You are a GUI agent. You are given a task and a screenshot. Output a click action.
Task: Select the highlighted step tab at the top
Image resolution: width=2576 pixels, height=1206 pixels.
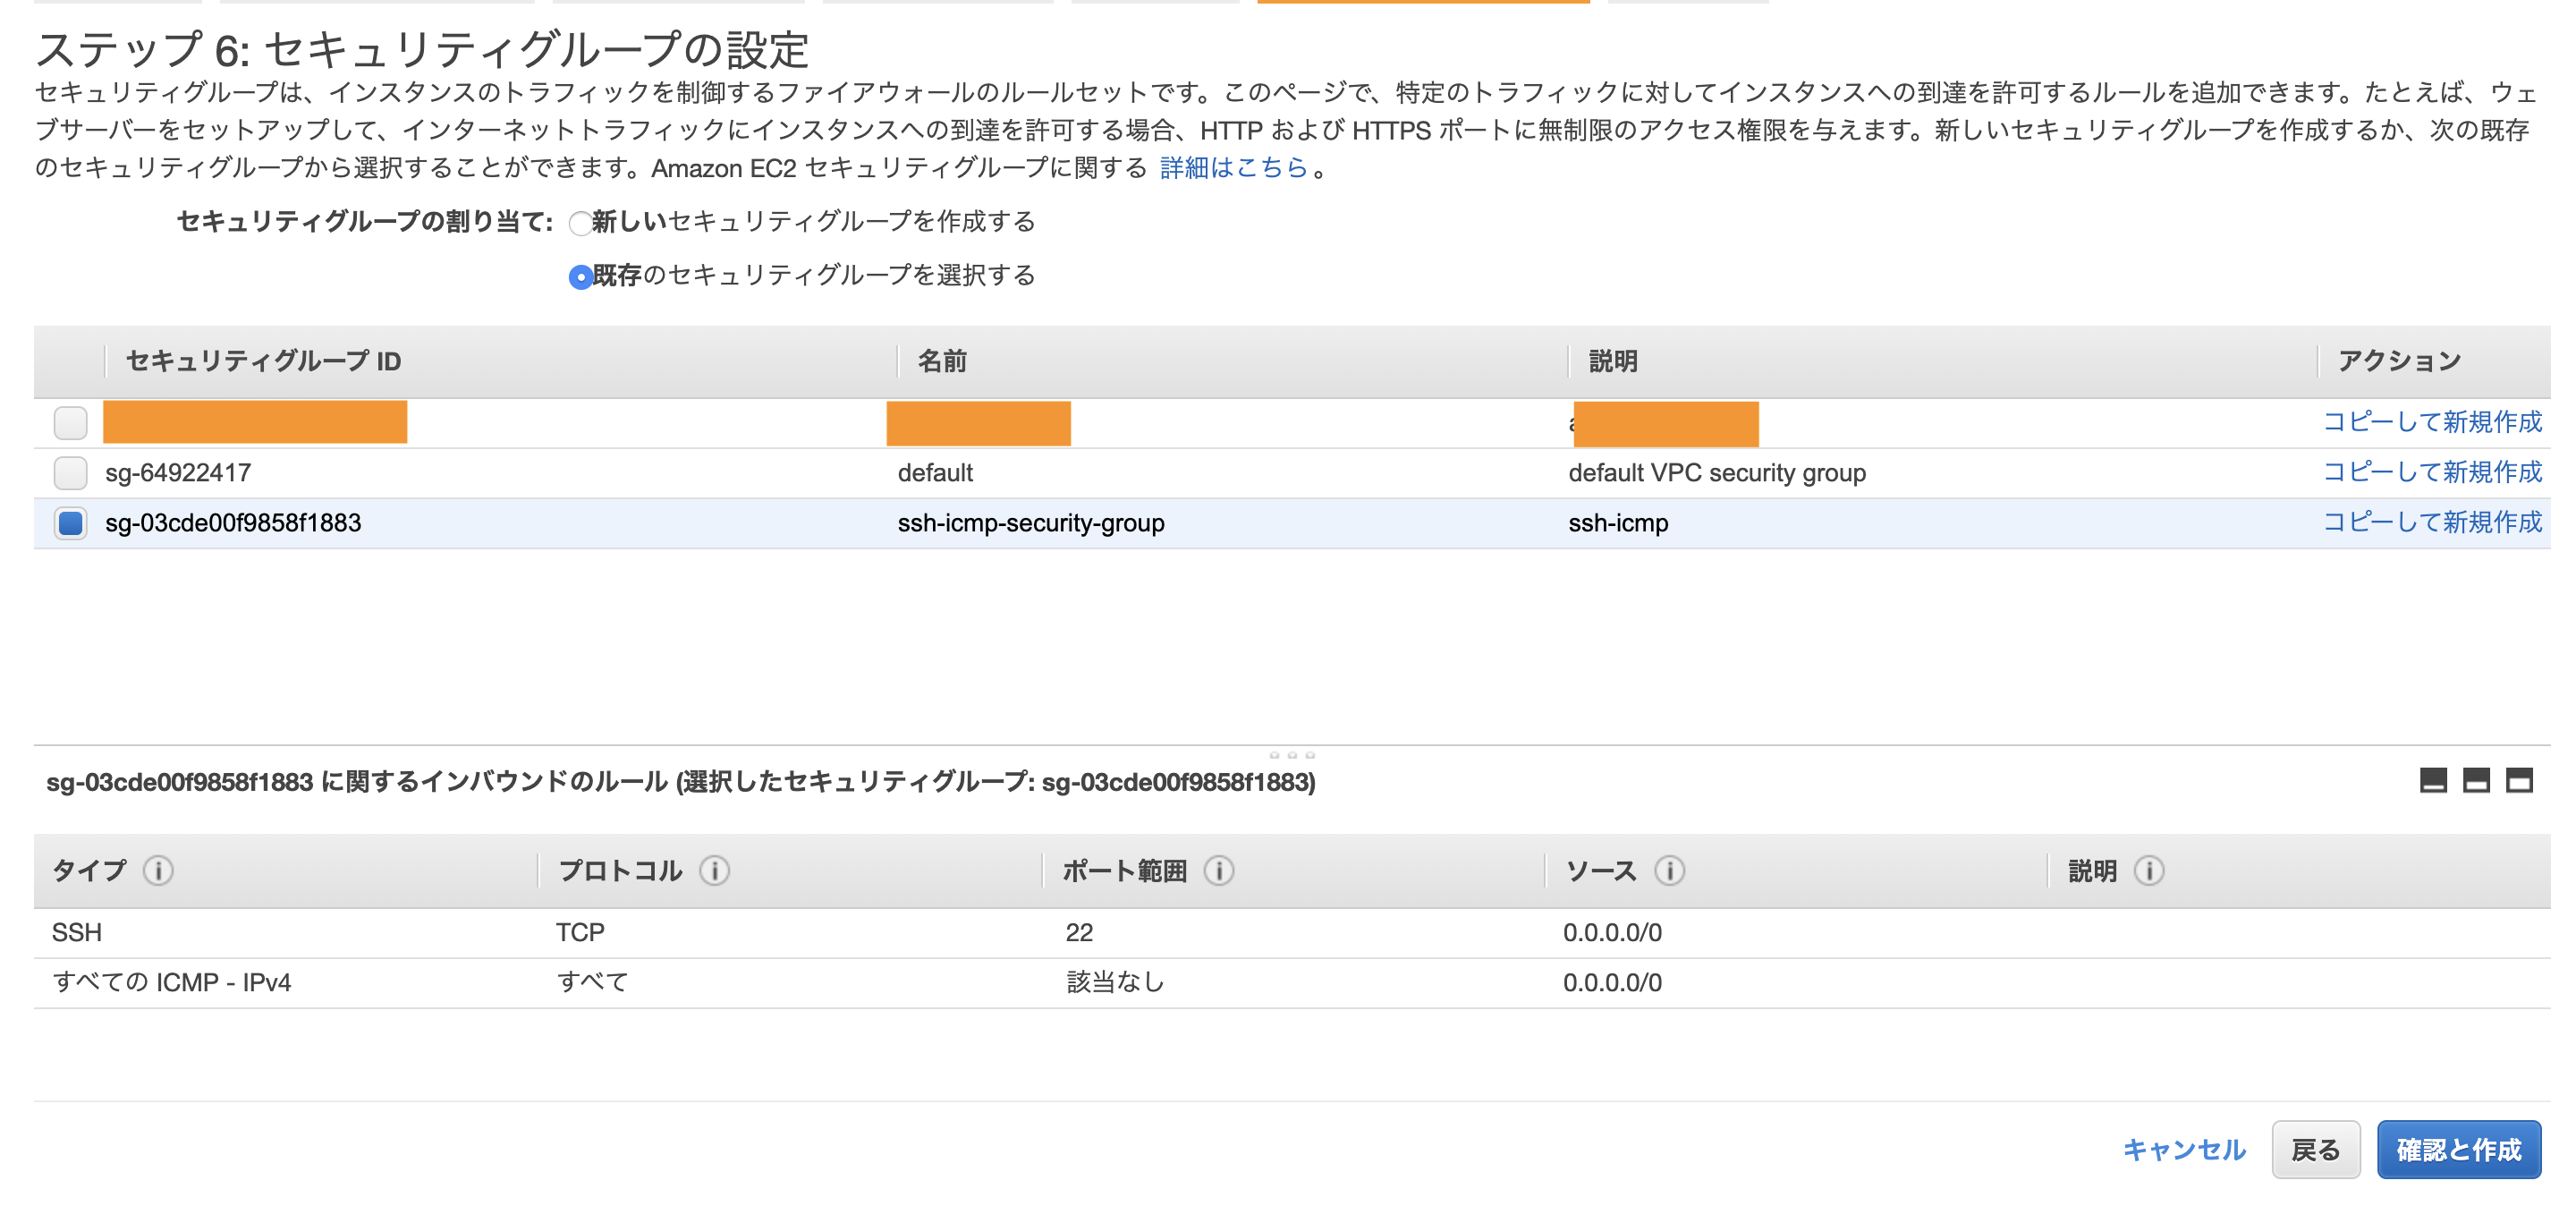(1424, 4)
